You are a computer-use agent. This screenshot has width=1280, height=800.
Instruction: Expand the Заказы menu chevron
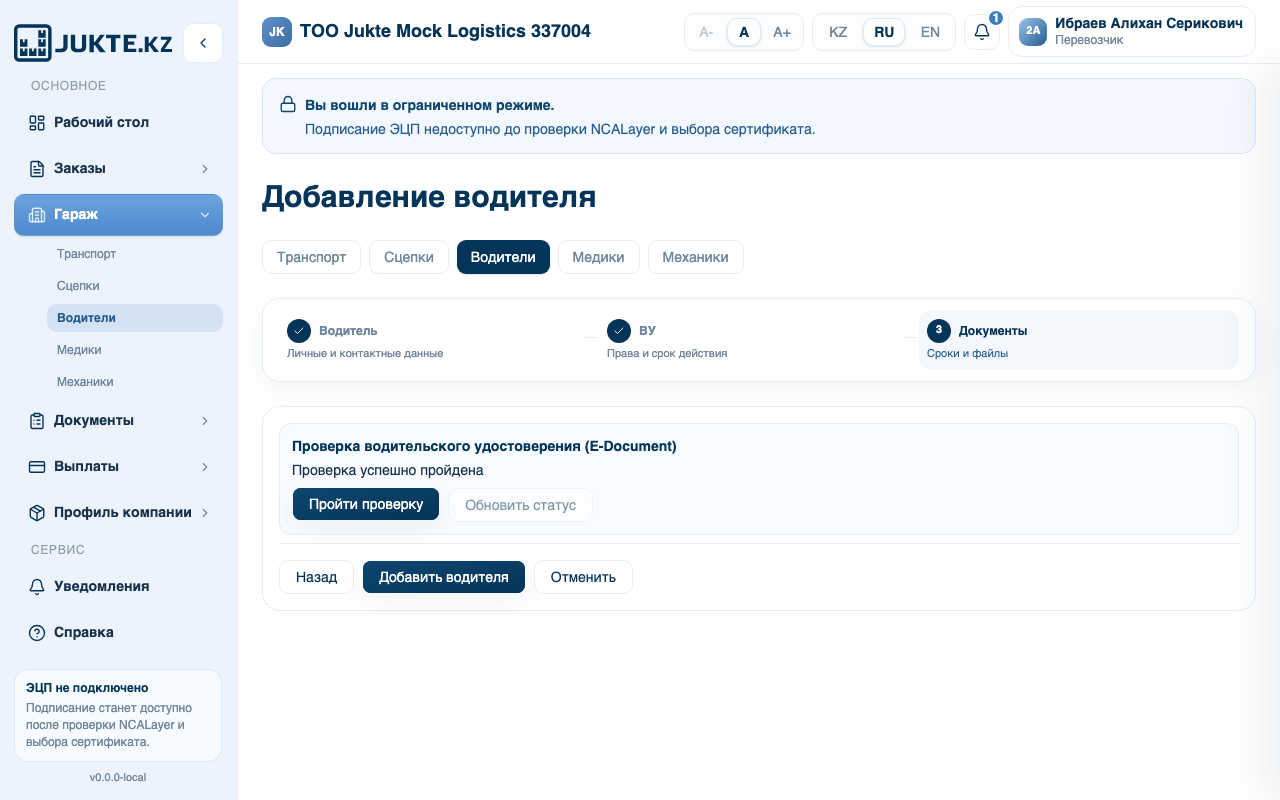[x=205, y=169]
